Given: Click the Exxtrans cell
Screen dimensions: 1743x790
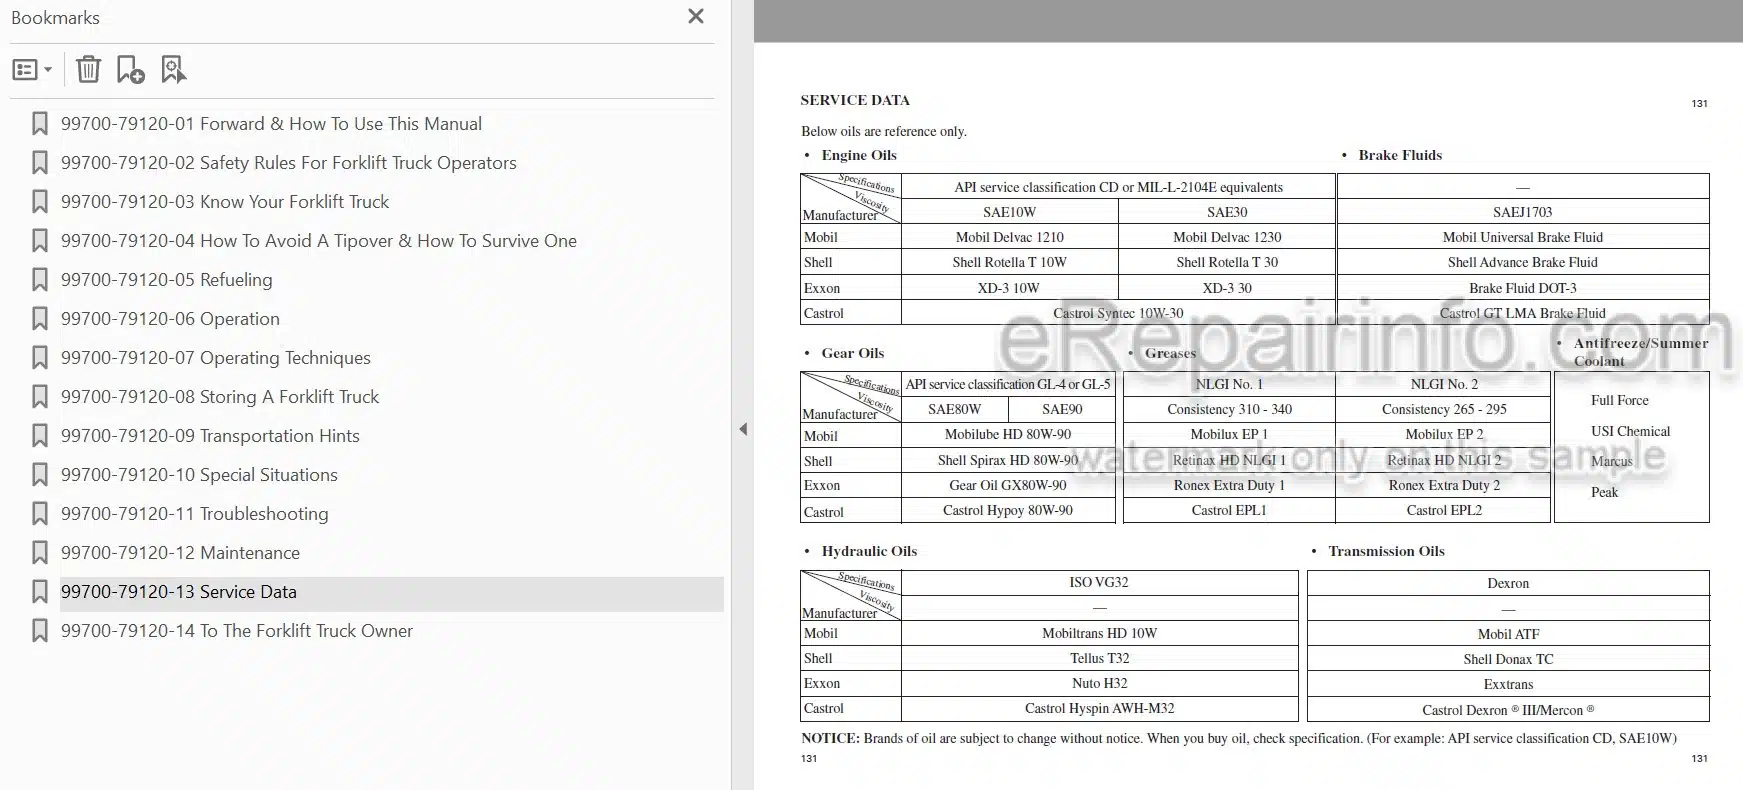Looking at the screenshot, I should 1508,684.
